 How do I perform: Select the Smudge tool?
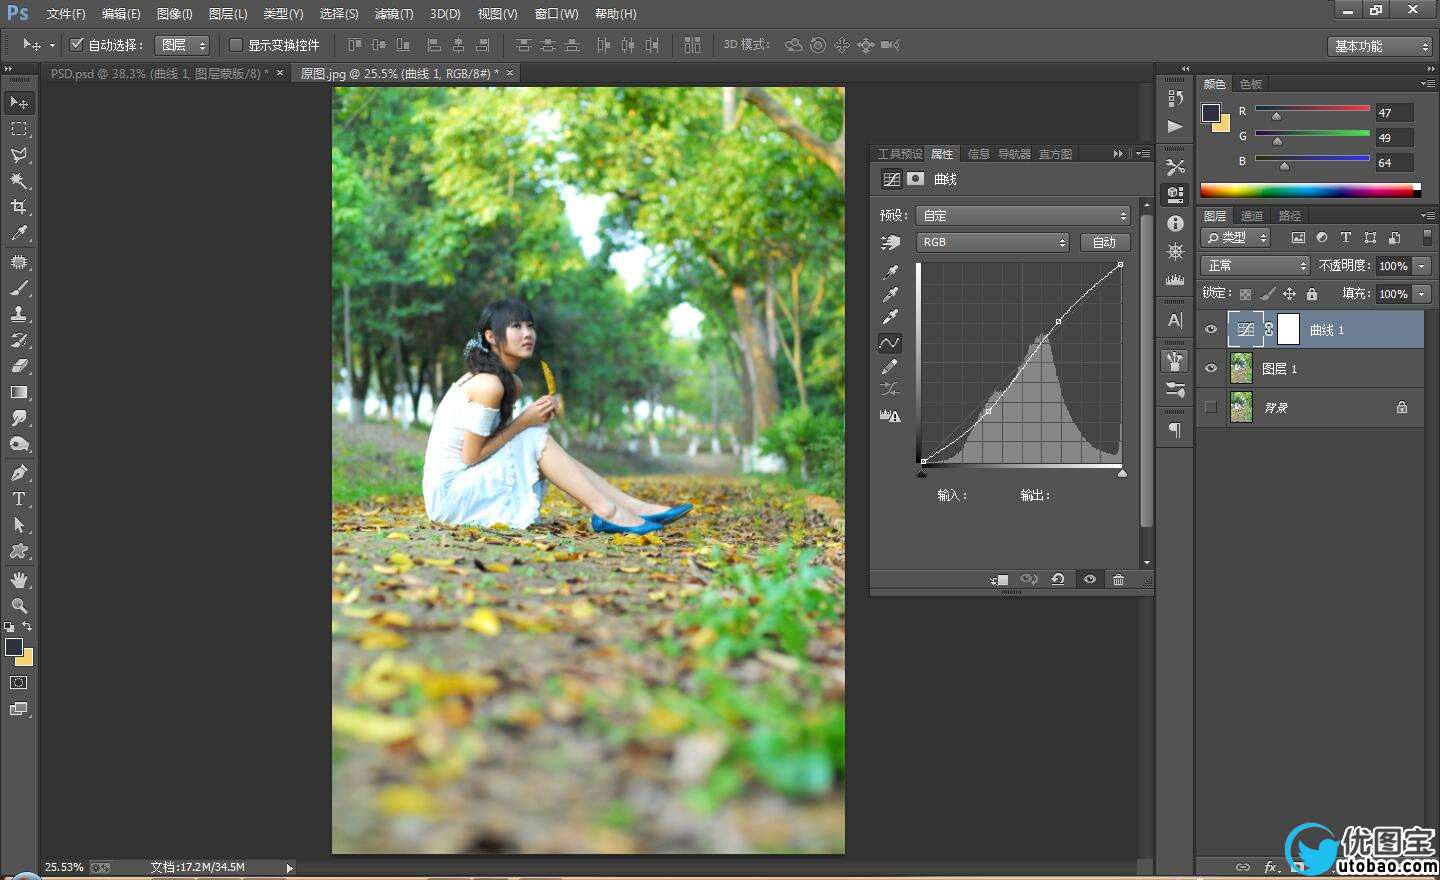pos(19,418)
